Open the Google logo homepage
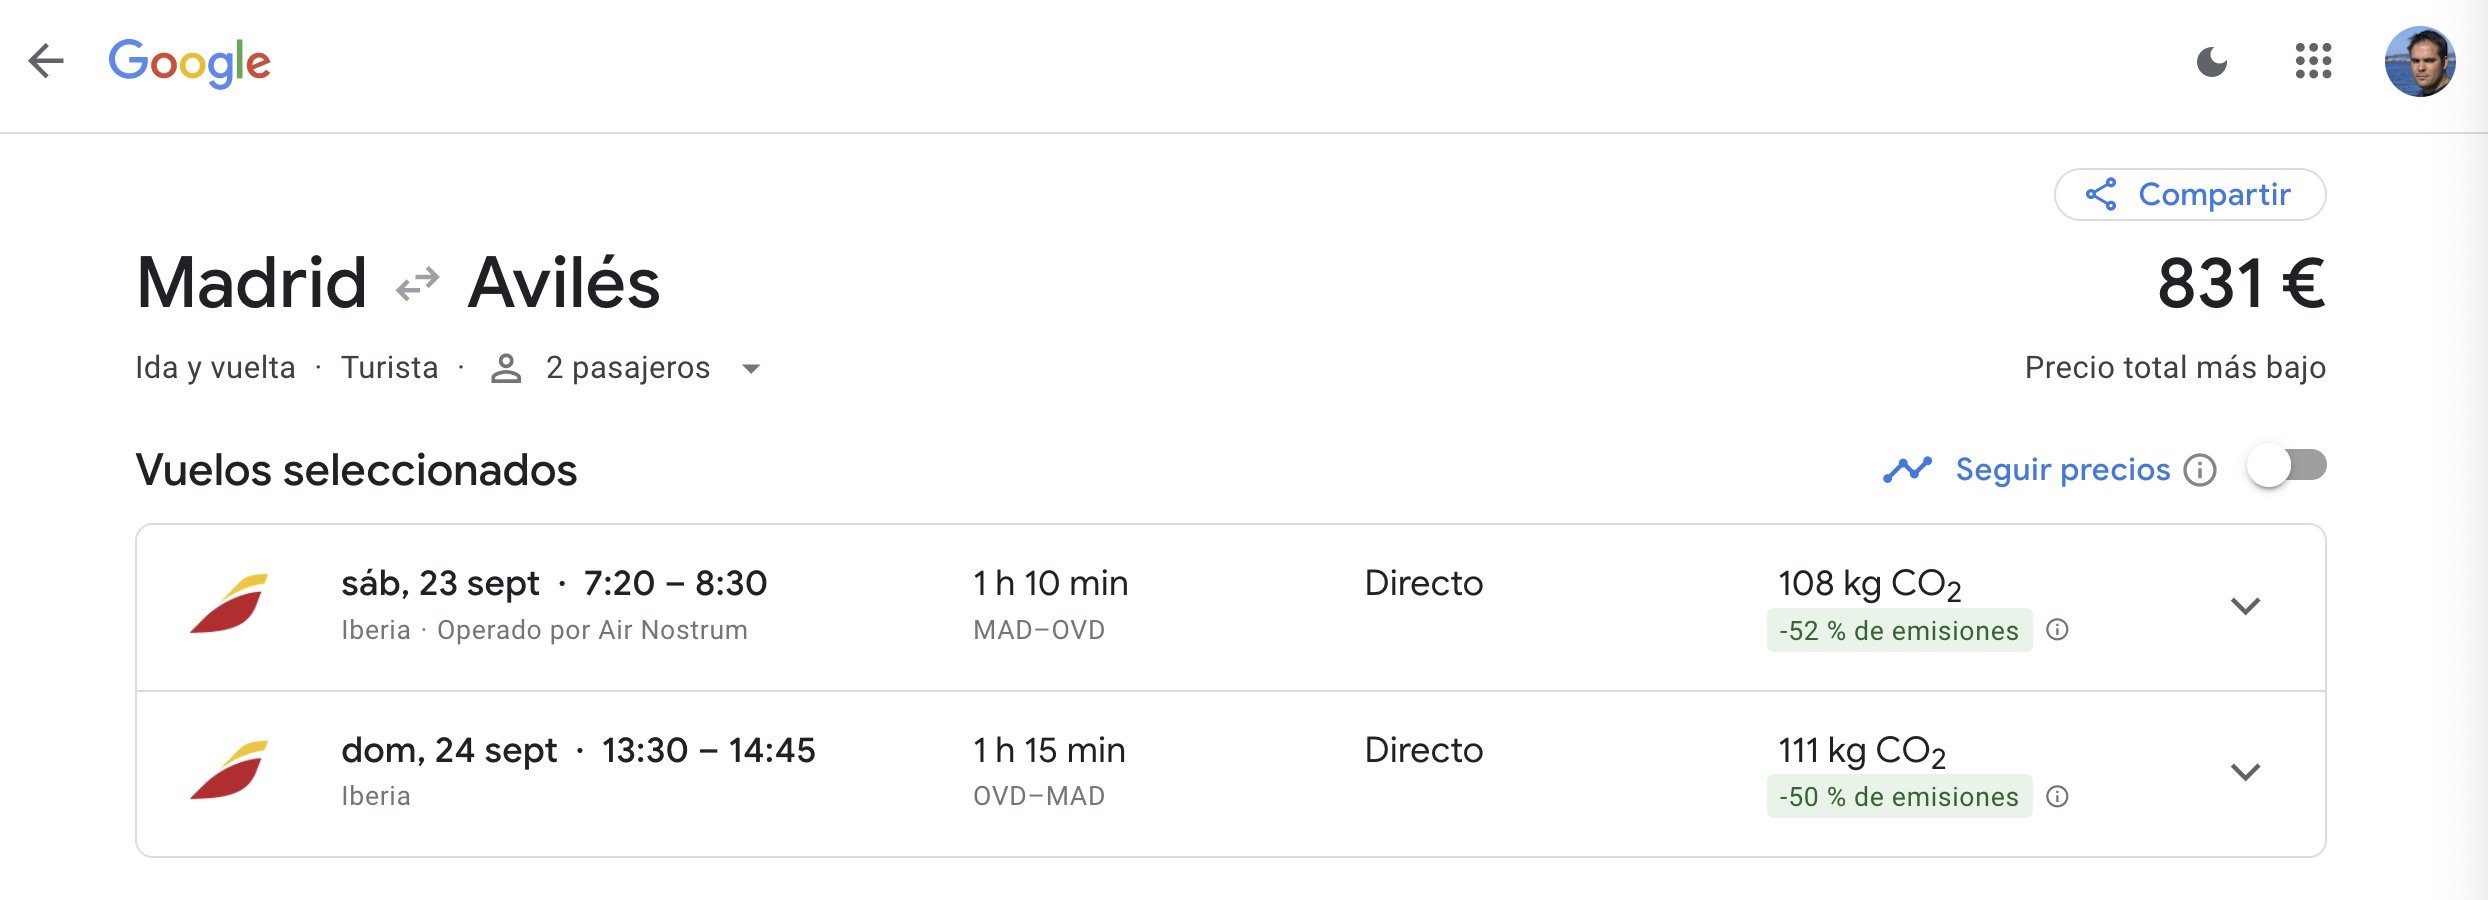 pyautogui.click(x=189, y=62)
